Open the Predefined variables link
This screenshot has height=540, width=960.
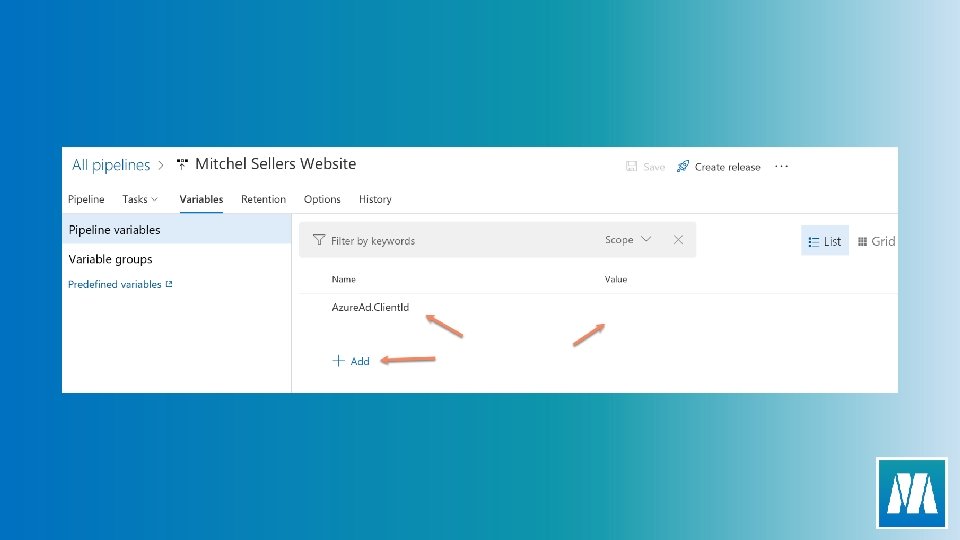point(114,284)
